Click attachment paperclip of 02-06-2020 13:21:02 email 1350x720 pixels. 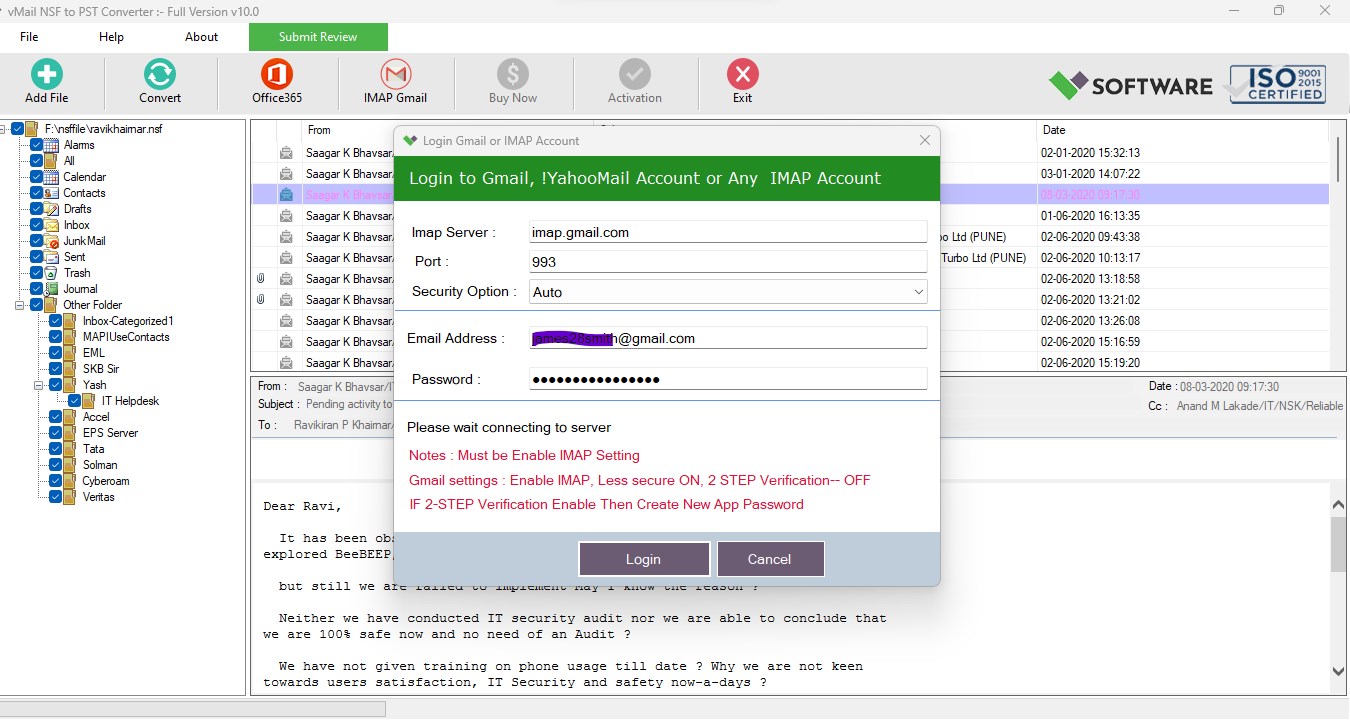point(261,300)
